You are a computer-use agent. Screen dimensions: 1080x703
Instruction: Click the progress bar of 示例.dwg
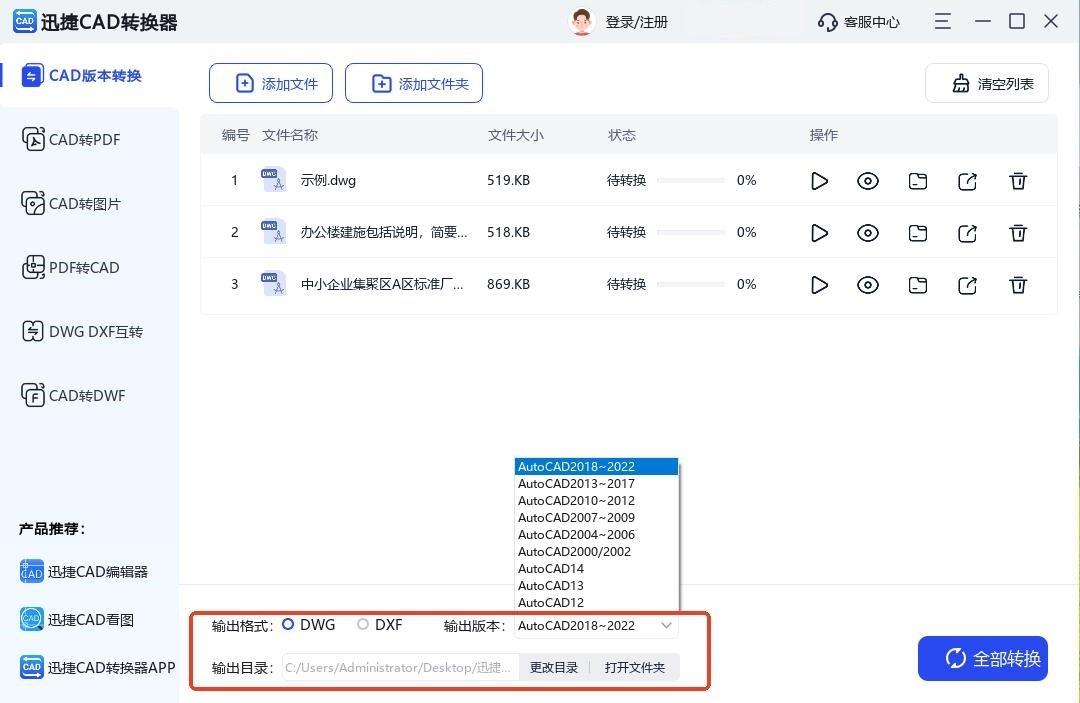tap(690, 181)
